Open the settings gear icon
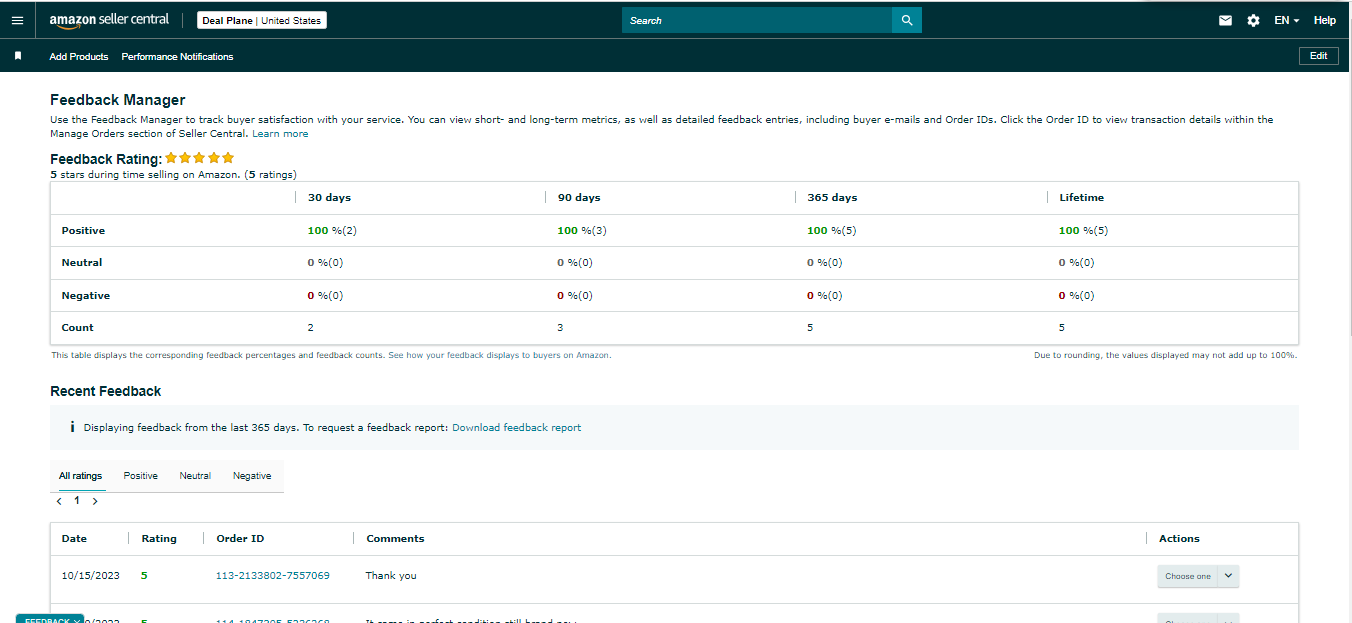The height and width of the screenshot is (623, 1352). pyautogui.click(x=1253, y=20)
